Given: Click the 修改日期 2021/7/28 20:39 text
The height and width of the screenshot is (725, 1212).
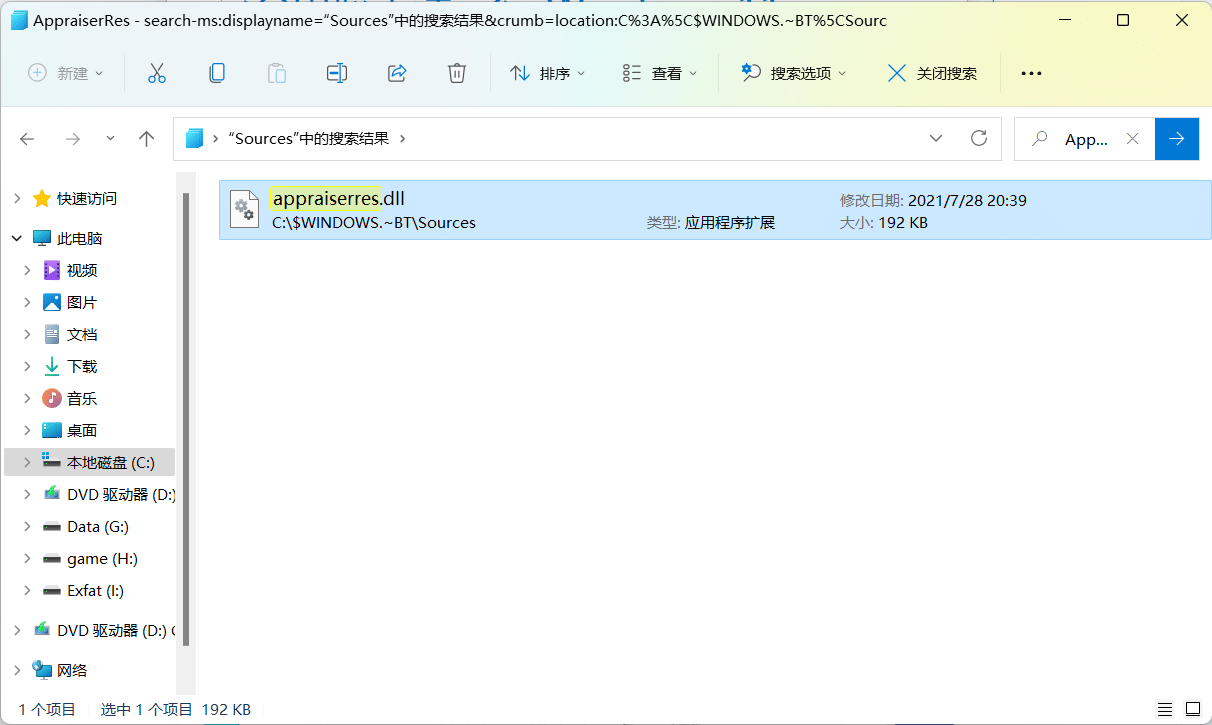Looking at the screenshot, I should 933,201.
